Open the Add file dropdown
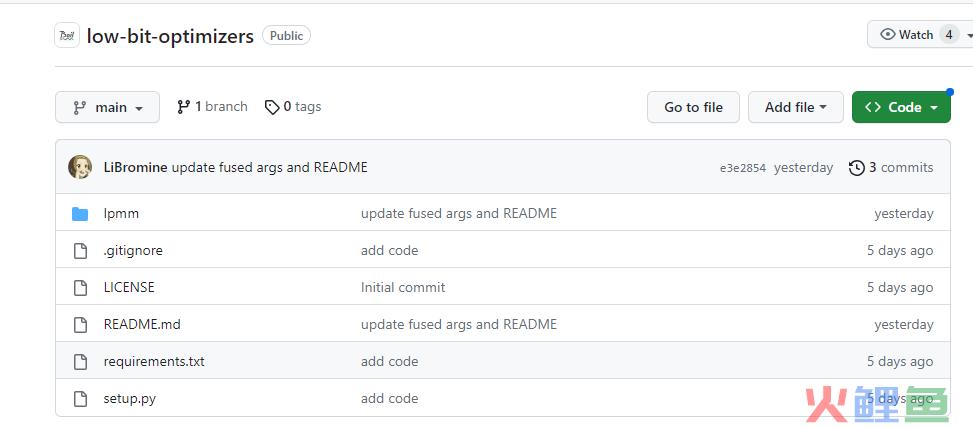Viewport: 973px width, 428px height. (x=795, y=107)
